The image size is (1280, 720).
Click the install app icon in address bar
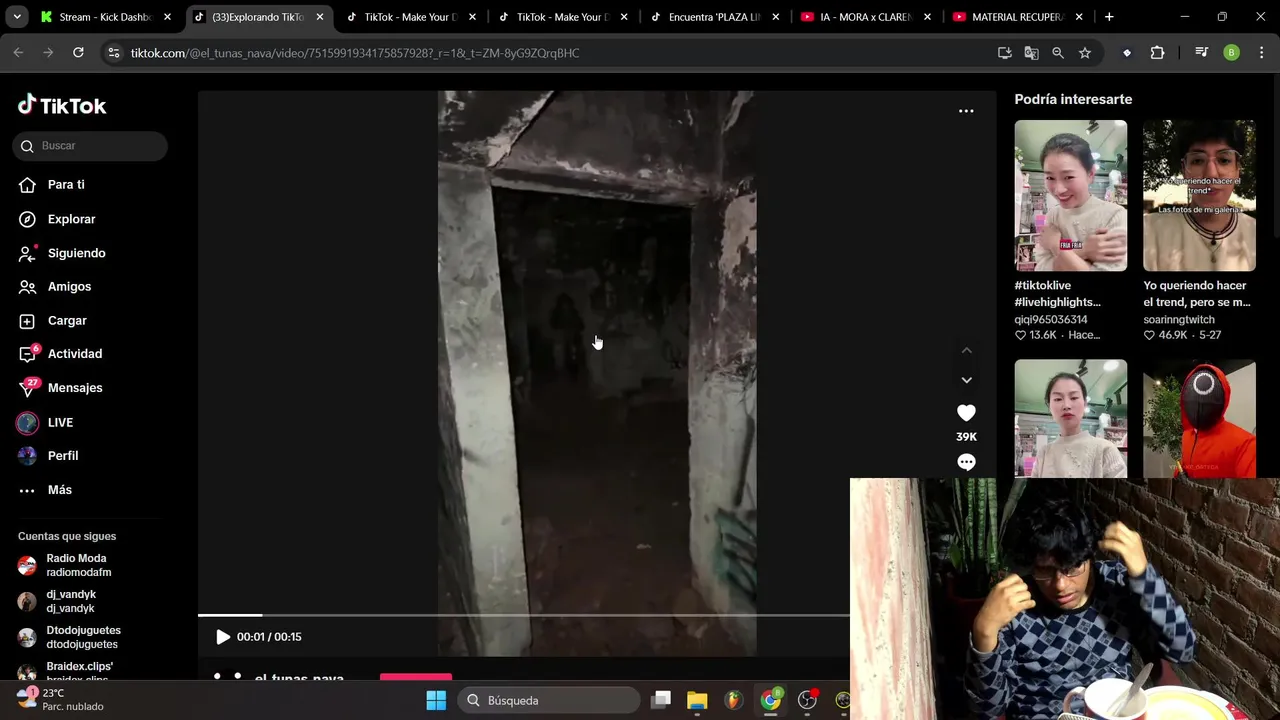click(x=1005, y=53)
